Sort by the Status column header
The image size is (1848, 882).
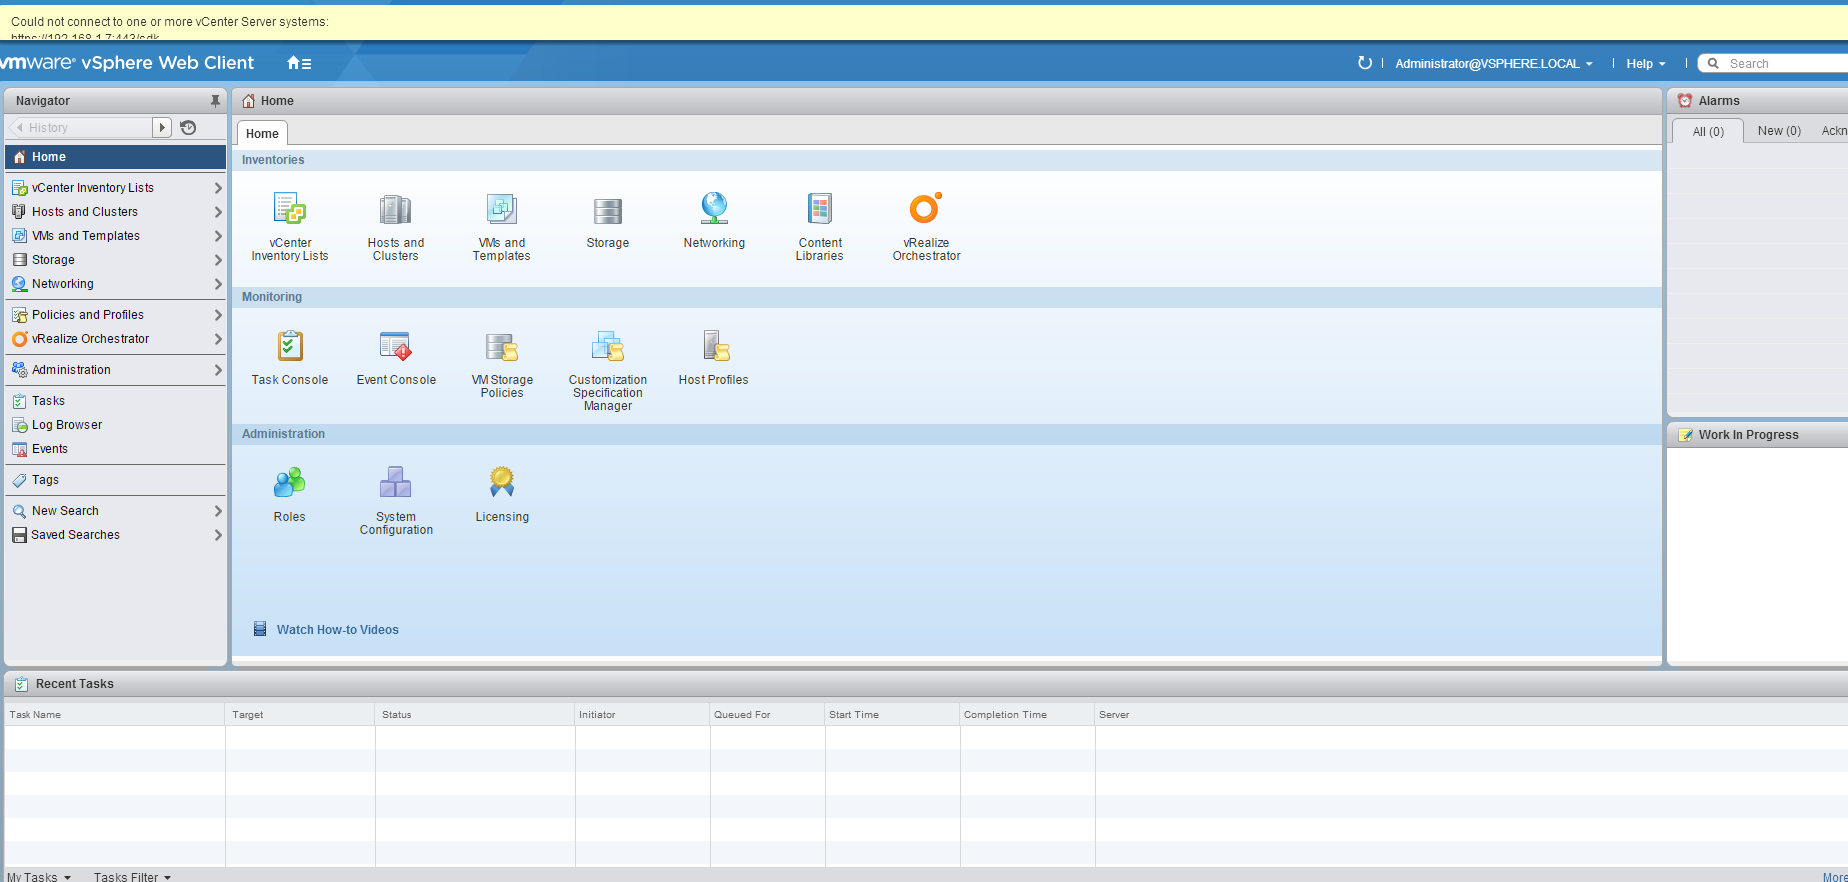(x=475, y=714)
